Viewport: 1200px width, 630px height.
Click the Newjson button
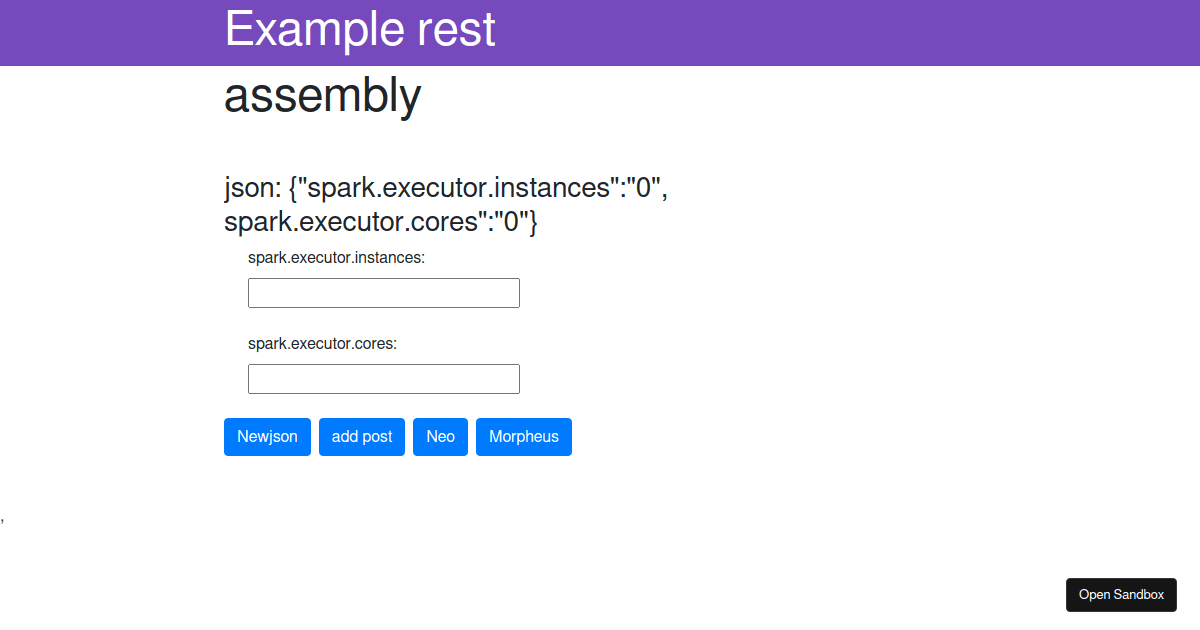[x=267, y=436]
